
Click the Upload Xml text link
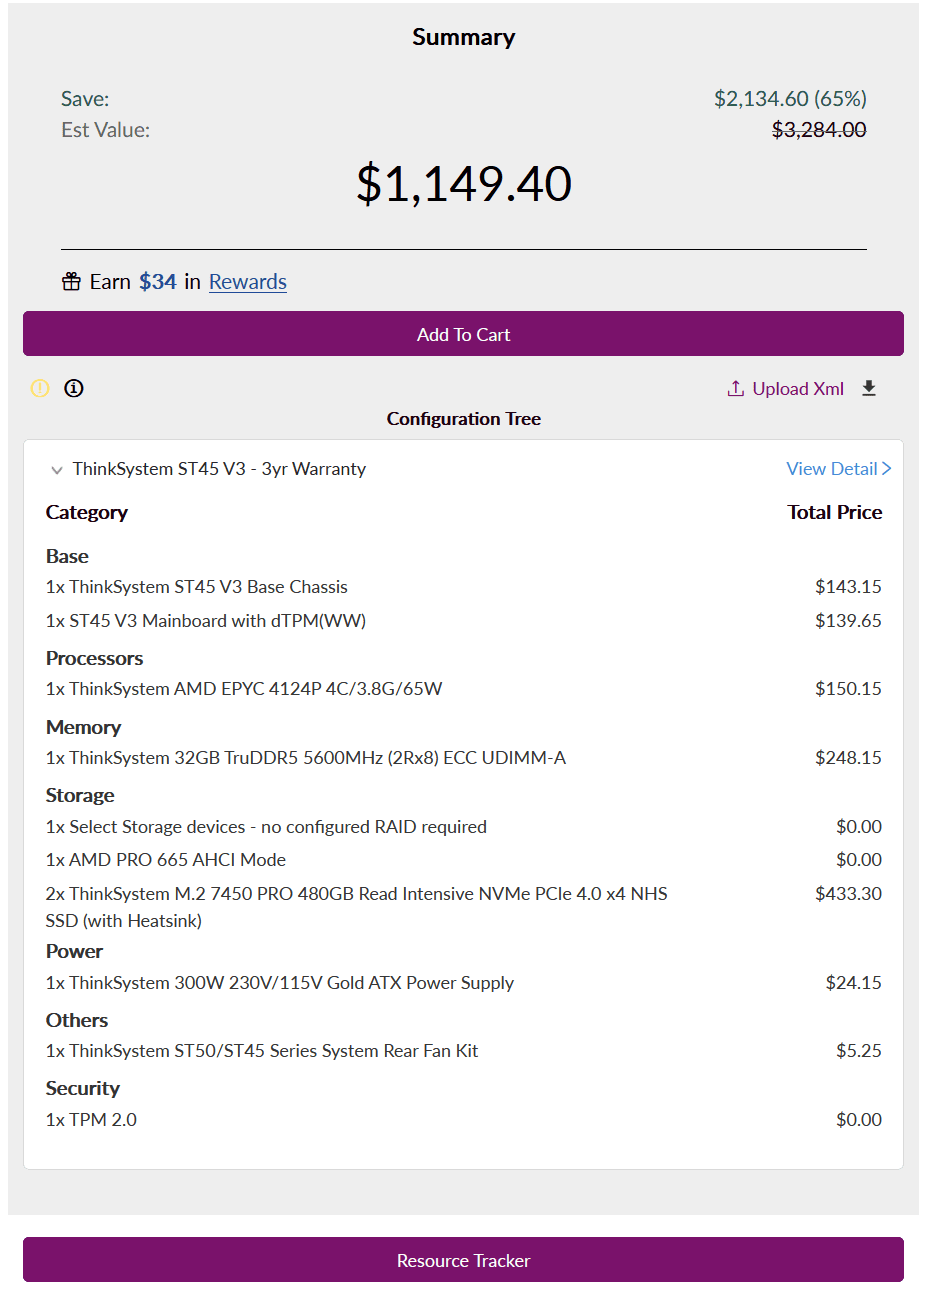(798, 389)
